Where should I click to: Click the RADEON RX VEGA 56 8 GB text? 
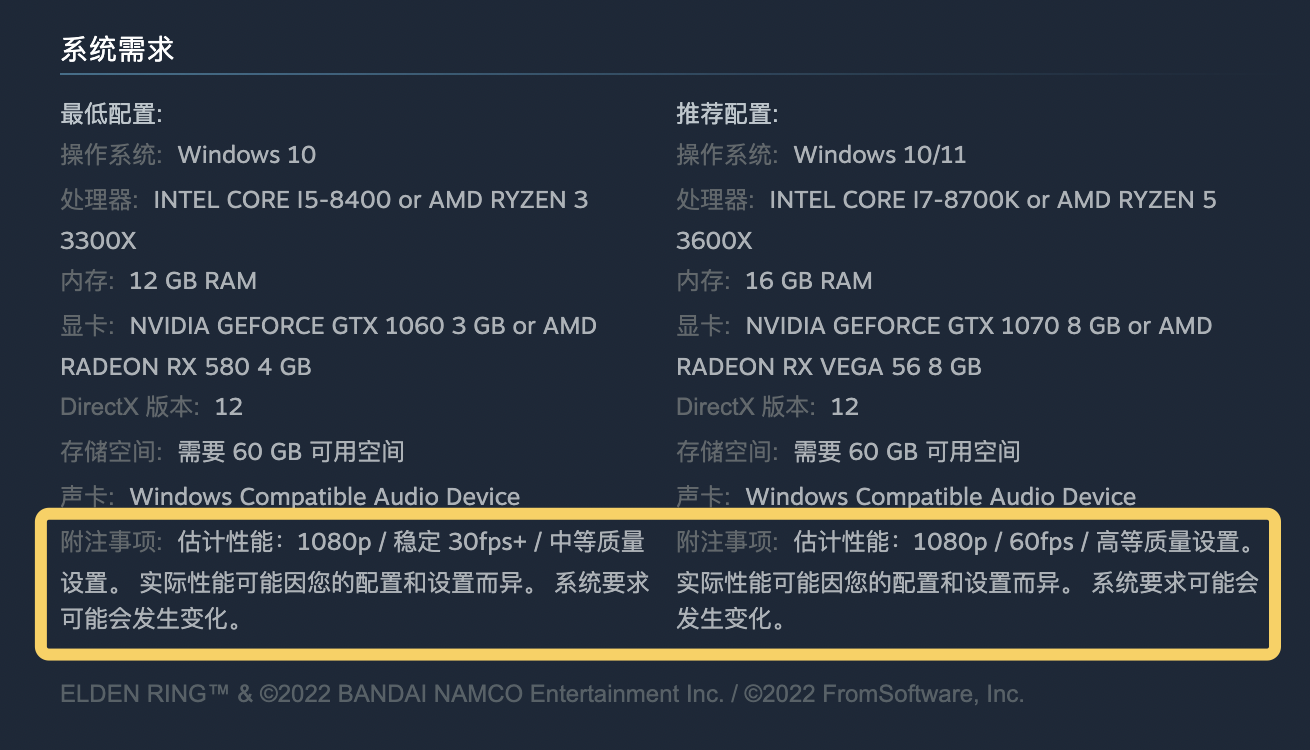click(829, 367)
